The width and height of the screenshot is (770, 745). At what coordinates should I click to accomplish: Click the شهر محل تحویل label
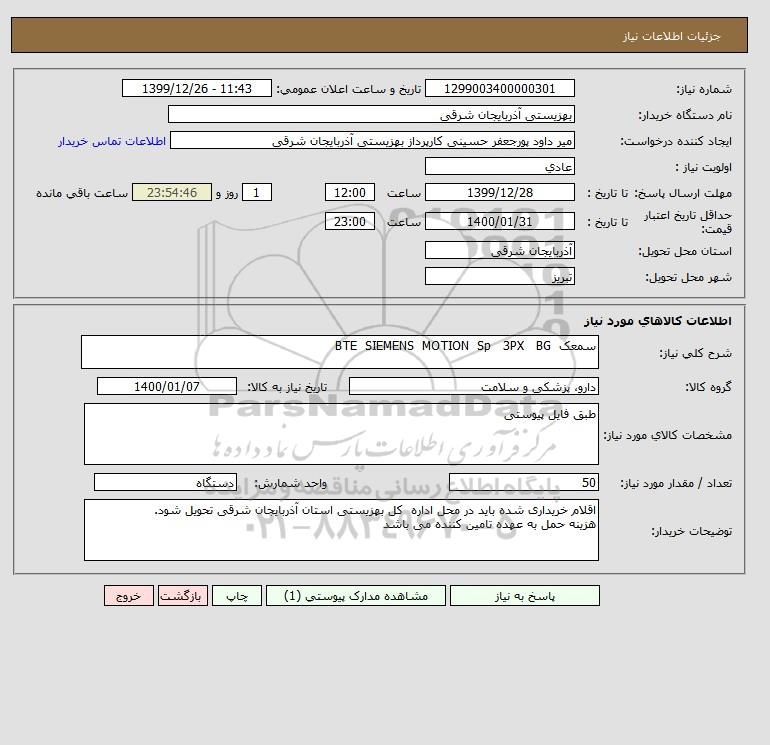tap(688, 277)
